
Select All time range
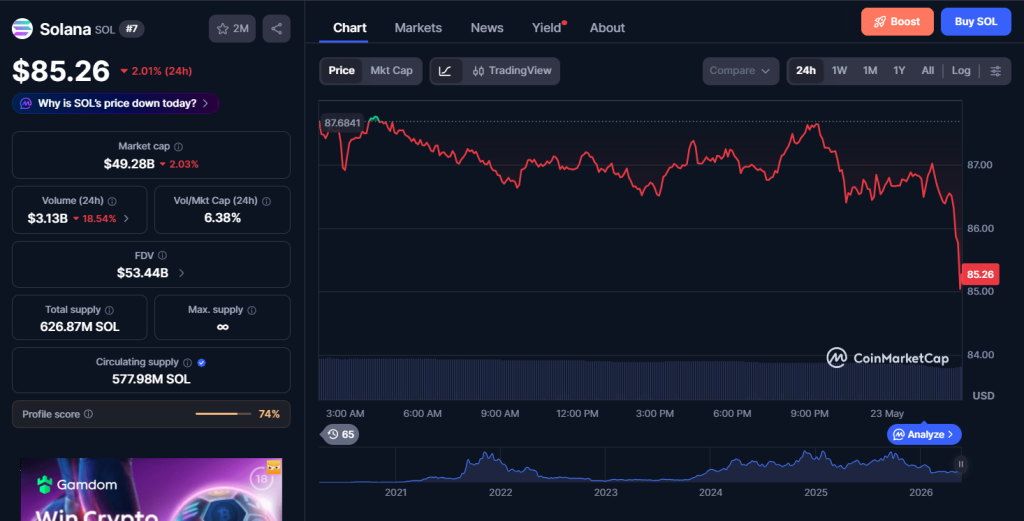(x=927, y=71)
